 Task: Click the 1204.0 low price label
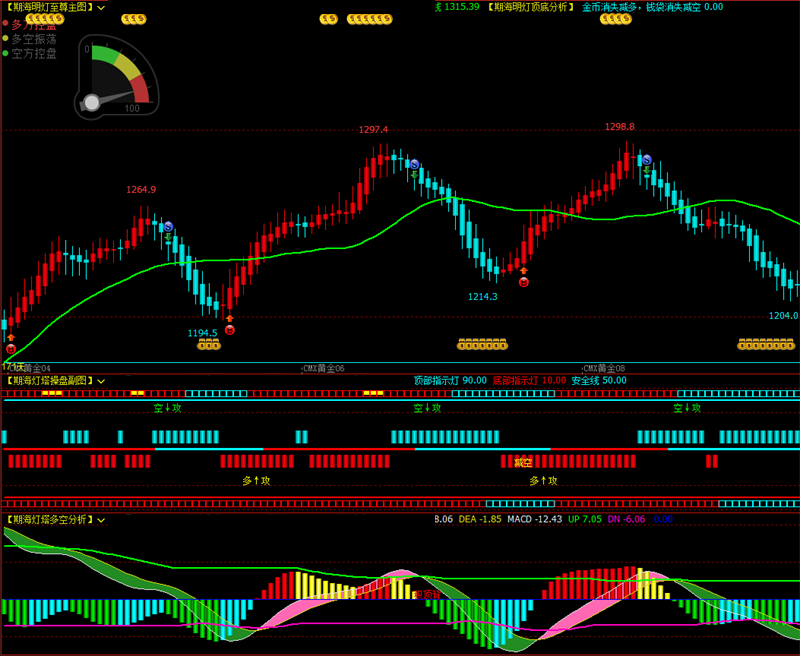[x=783, y=316]
